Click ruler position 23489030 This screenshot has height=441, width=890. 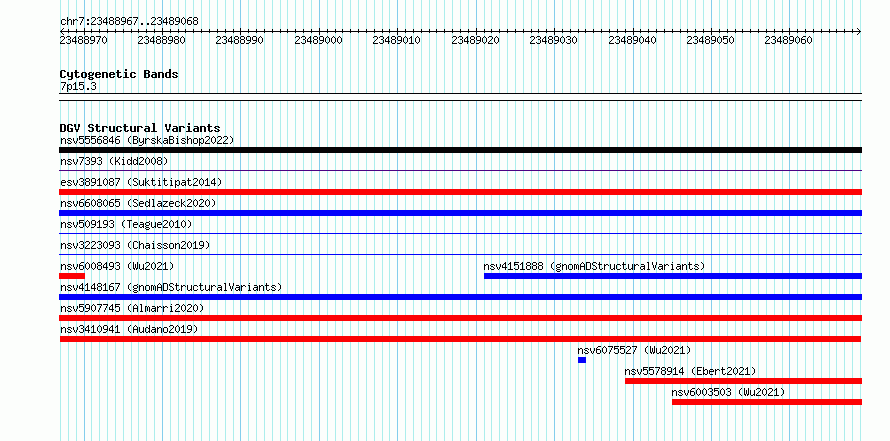click(x=553, y=40)
